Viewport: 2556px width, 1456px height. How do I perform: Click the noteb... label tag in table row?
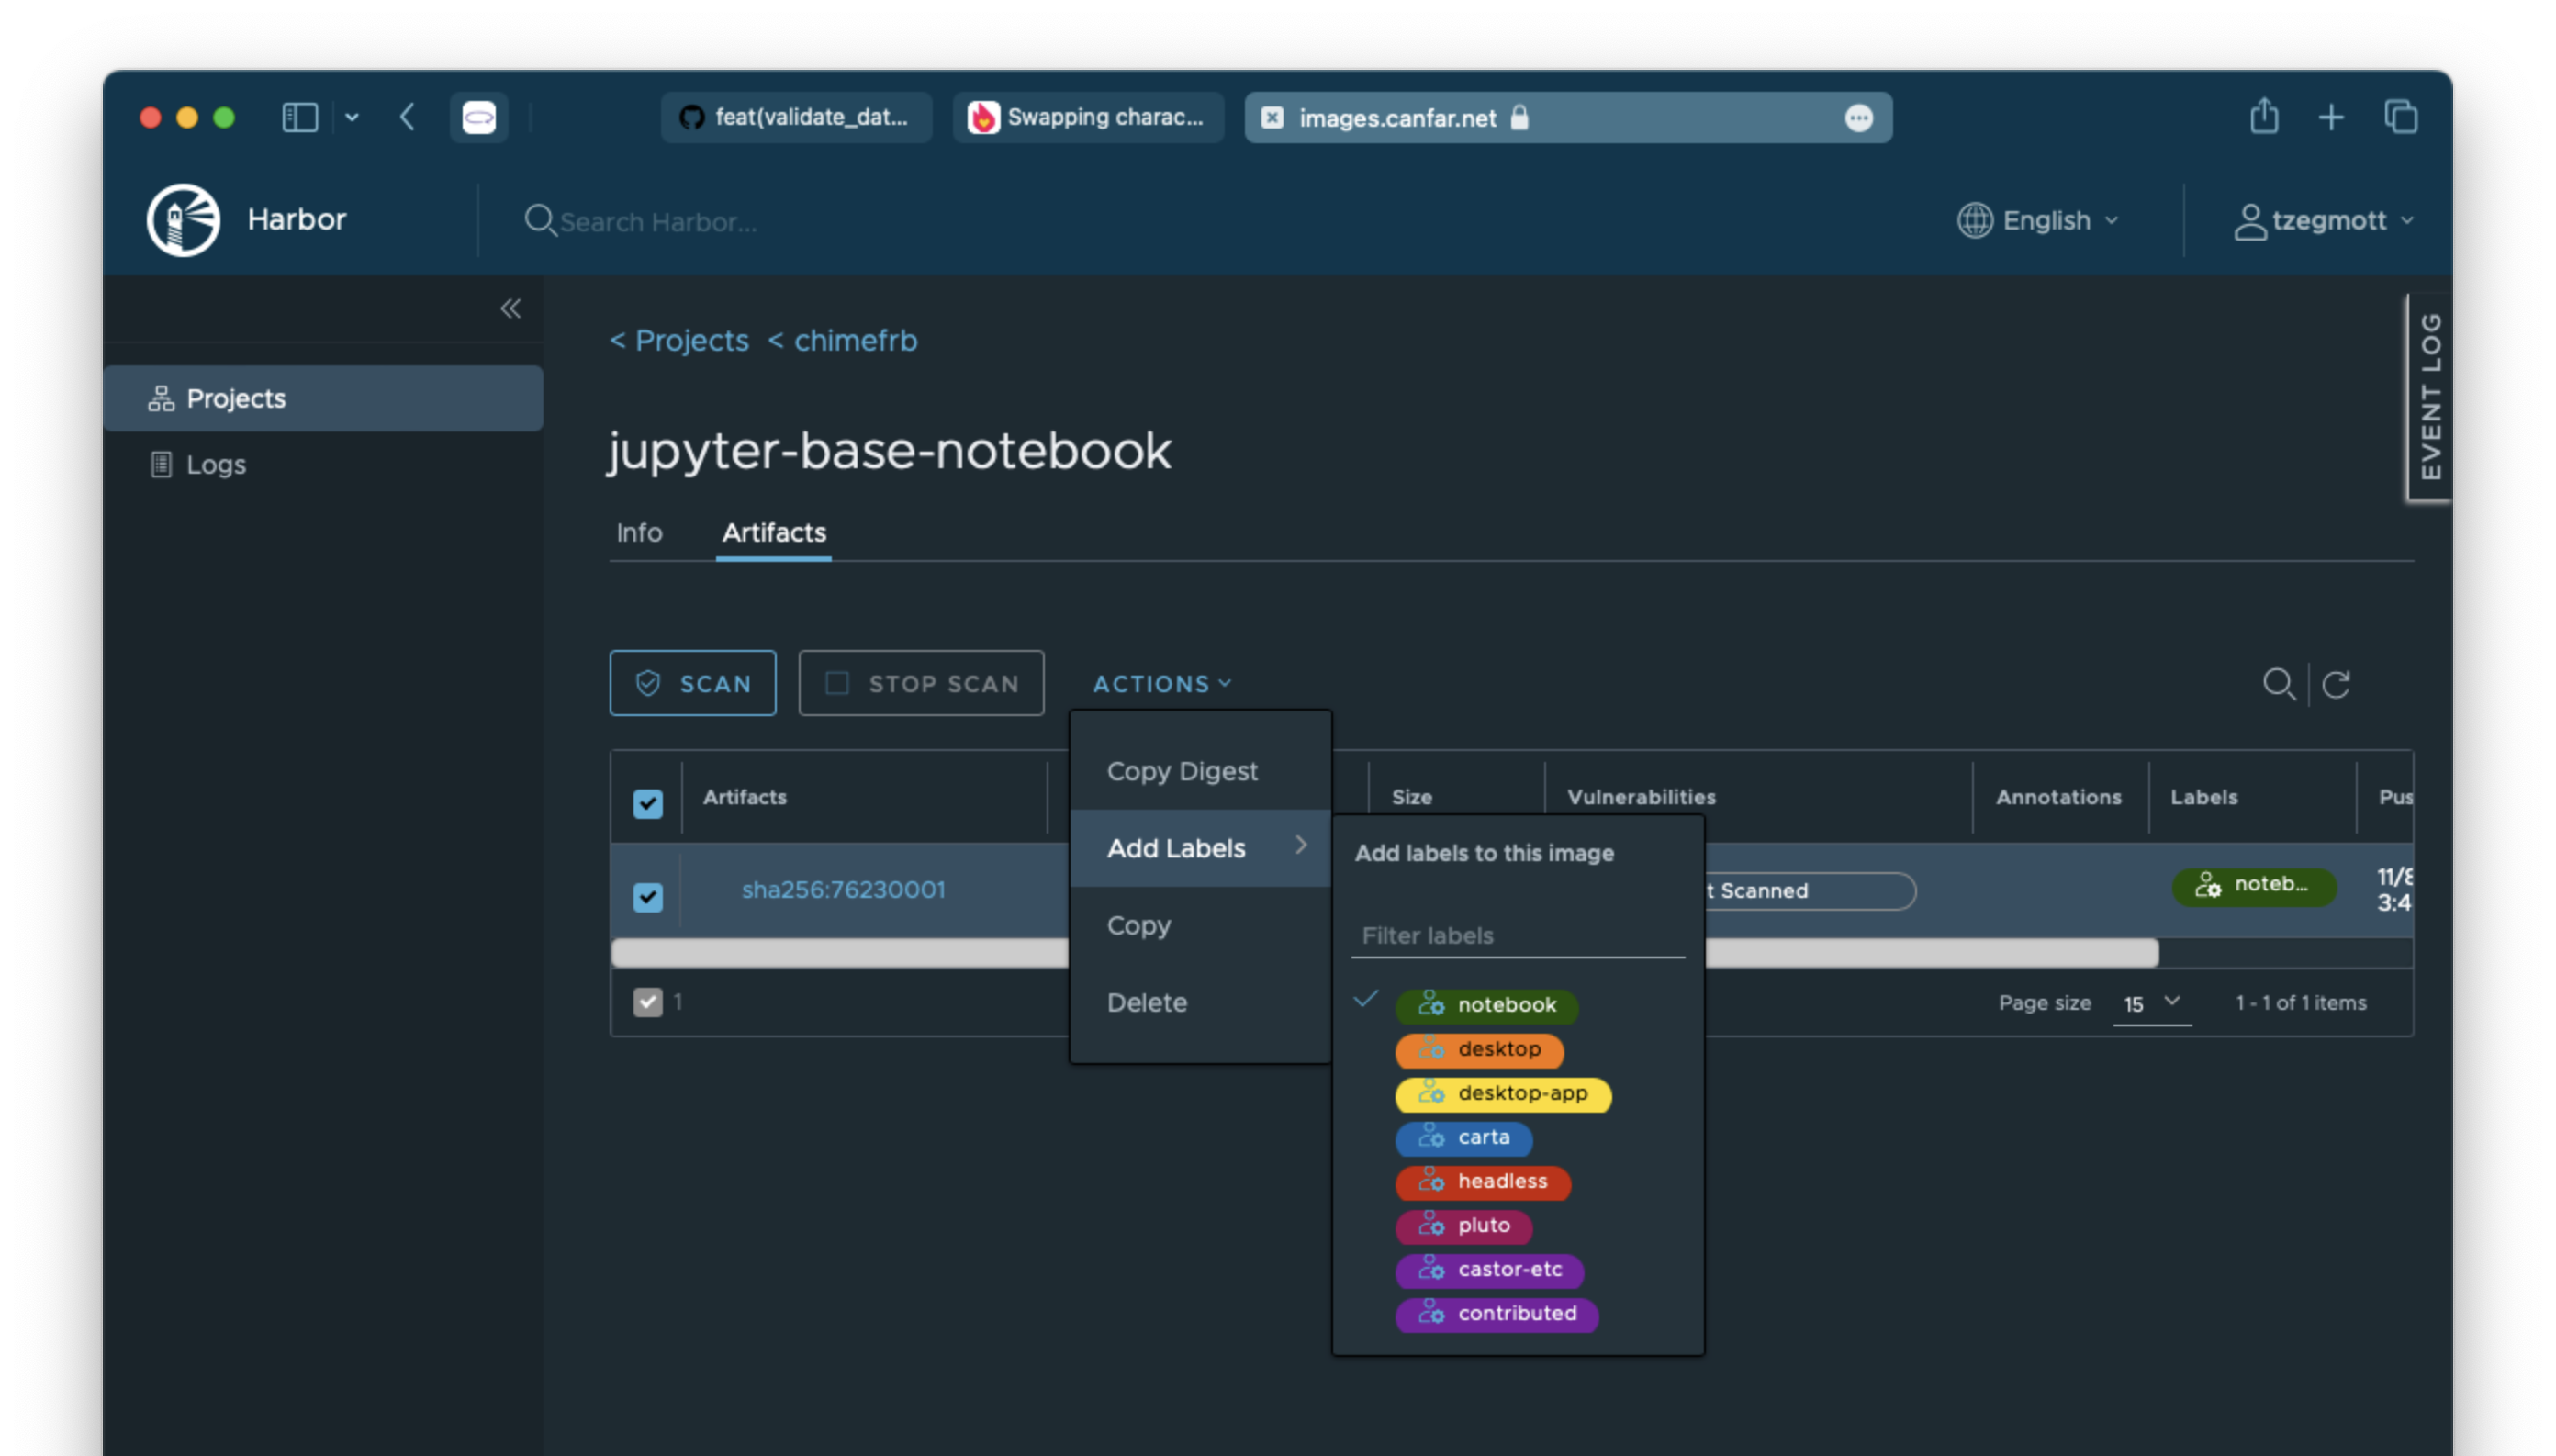click(x=2253, y=885)
